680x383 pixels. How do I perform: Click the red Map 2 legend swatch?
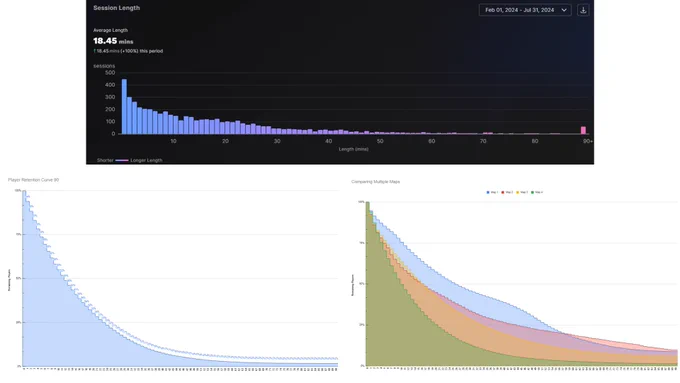point(503,192)
